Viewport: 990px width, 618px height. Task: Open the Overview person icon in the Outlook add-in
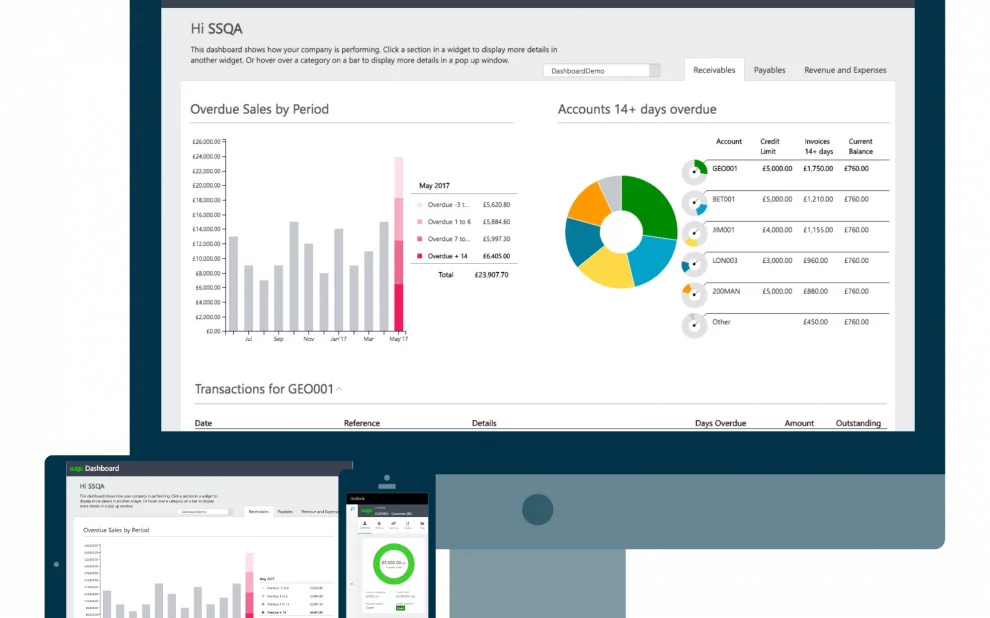click(365, 523)
